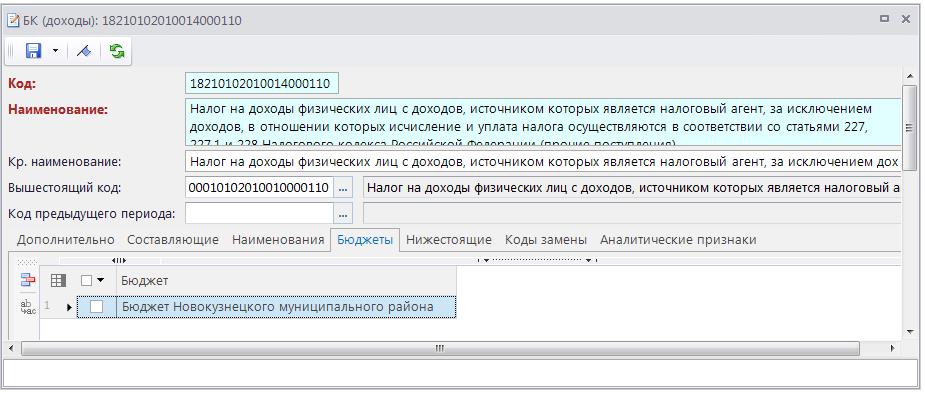Viewport: 925px width, 393px height.
Task: Close the БК (доходы) window
Action: pyautogui.click(x=906, y=19)
